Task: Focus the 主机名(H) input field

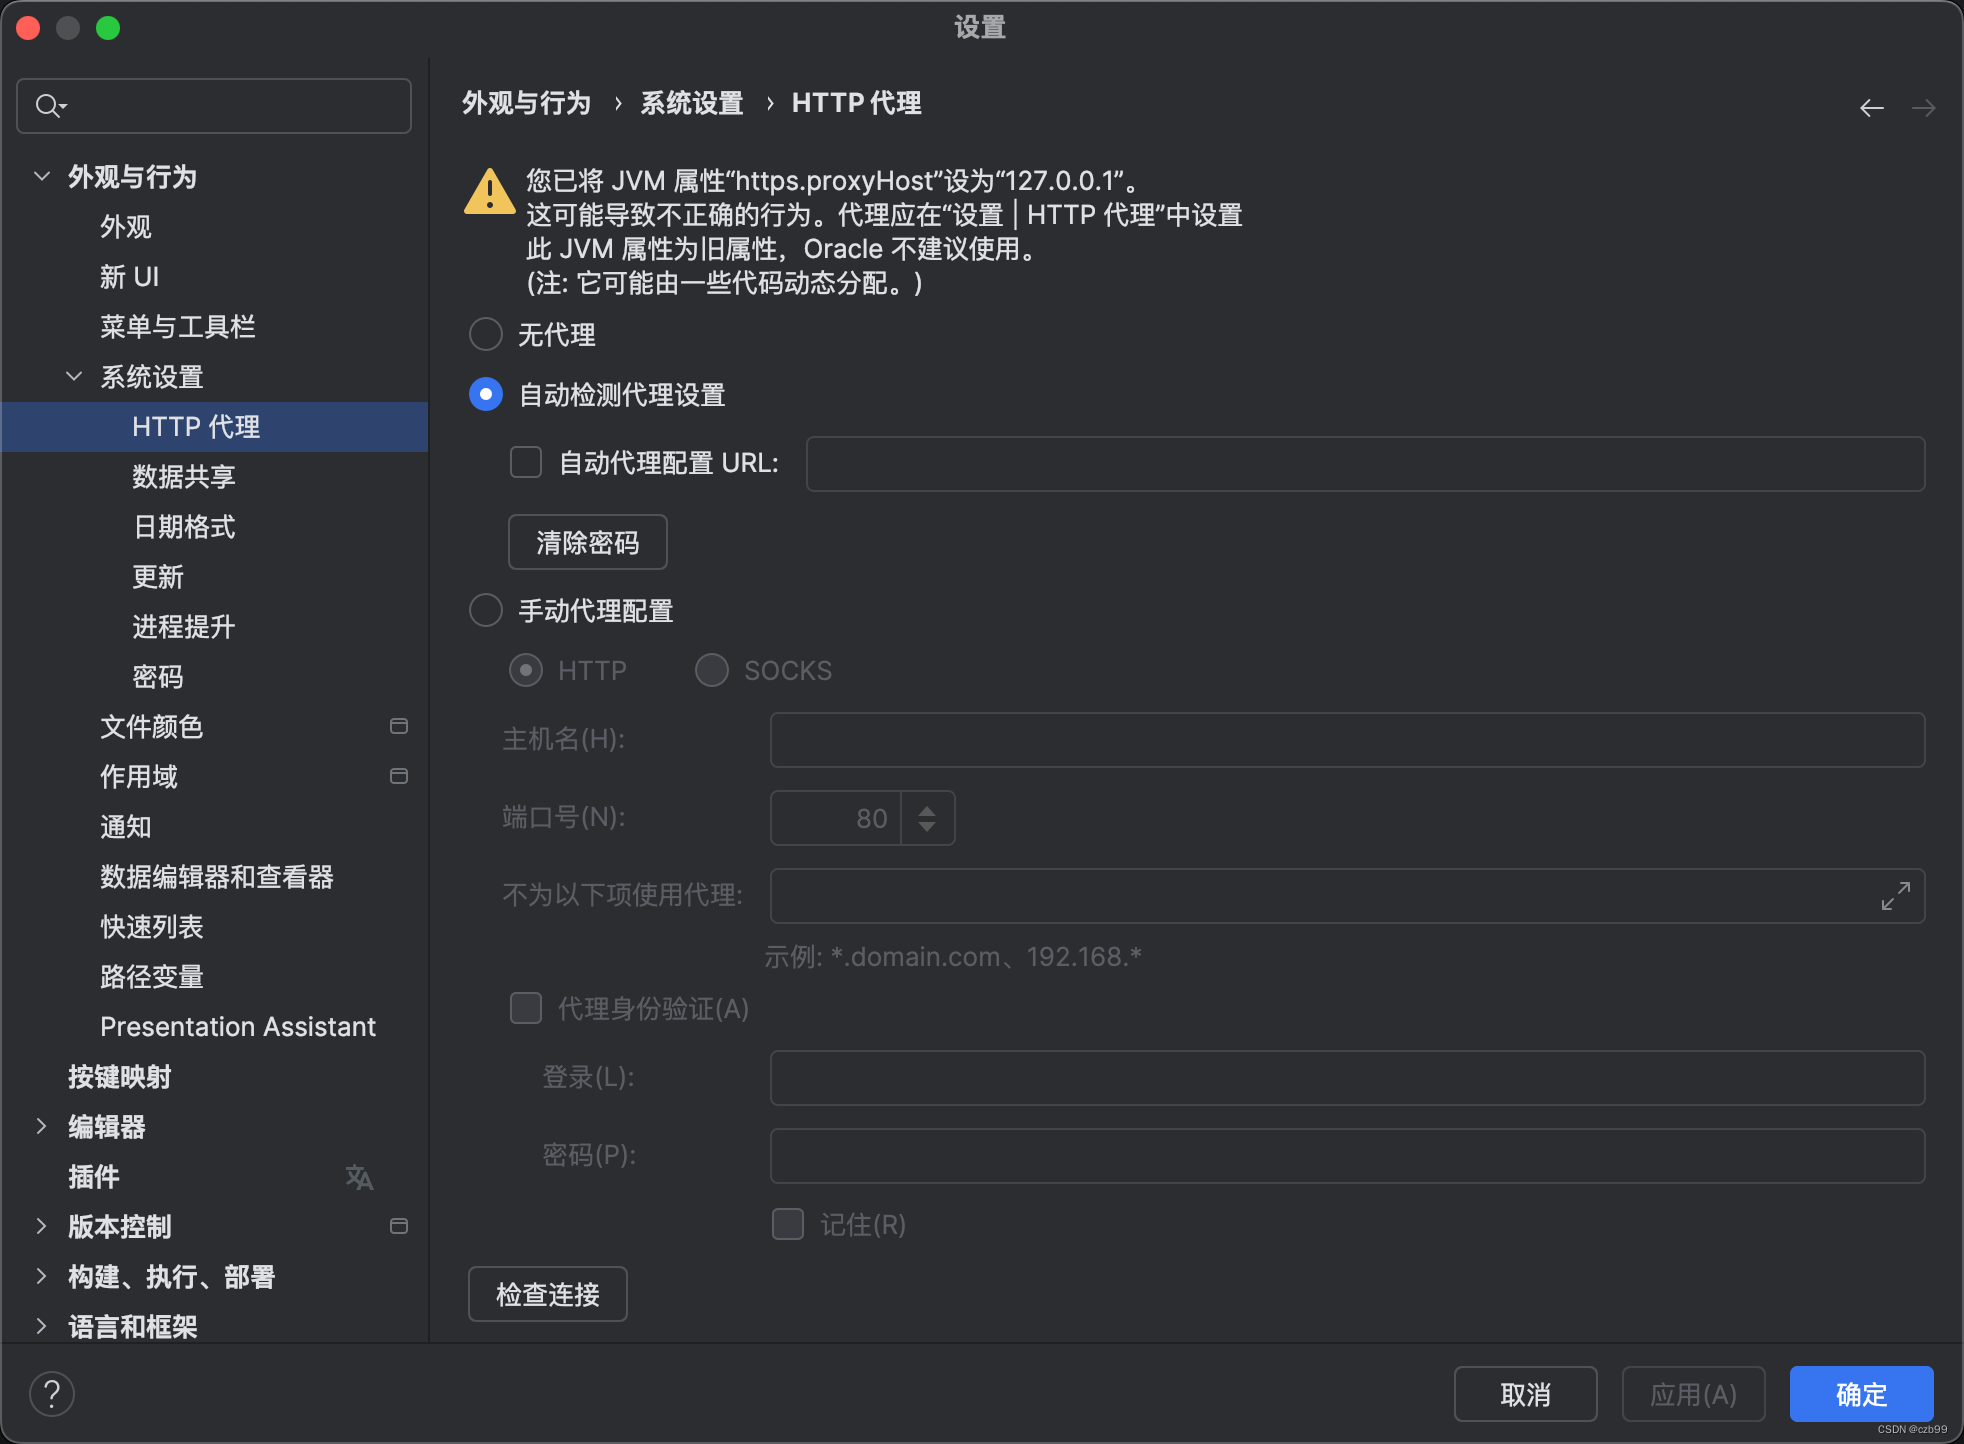Action: (1347, 740)
